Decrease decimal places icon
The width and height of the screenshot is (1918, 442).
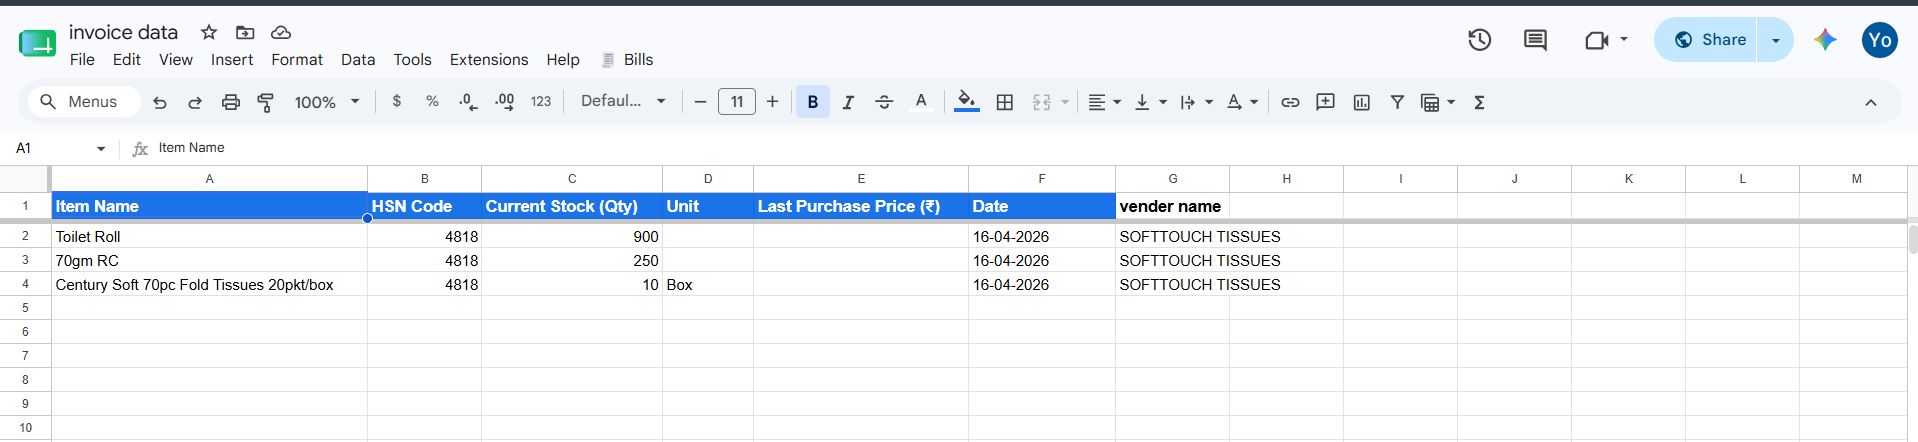coord(468,102)
